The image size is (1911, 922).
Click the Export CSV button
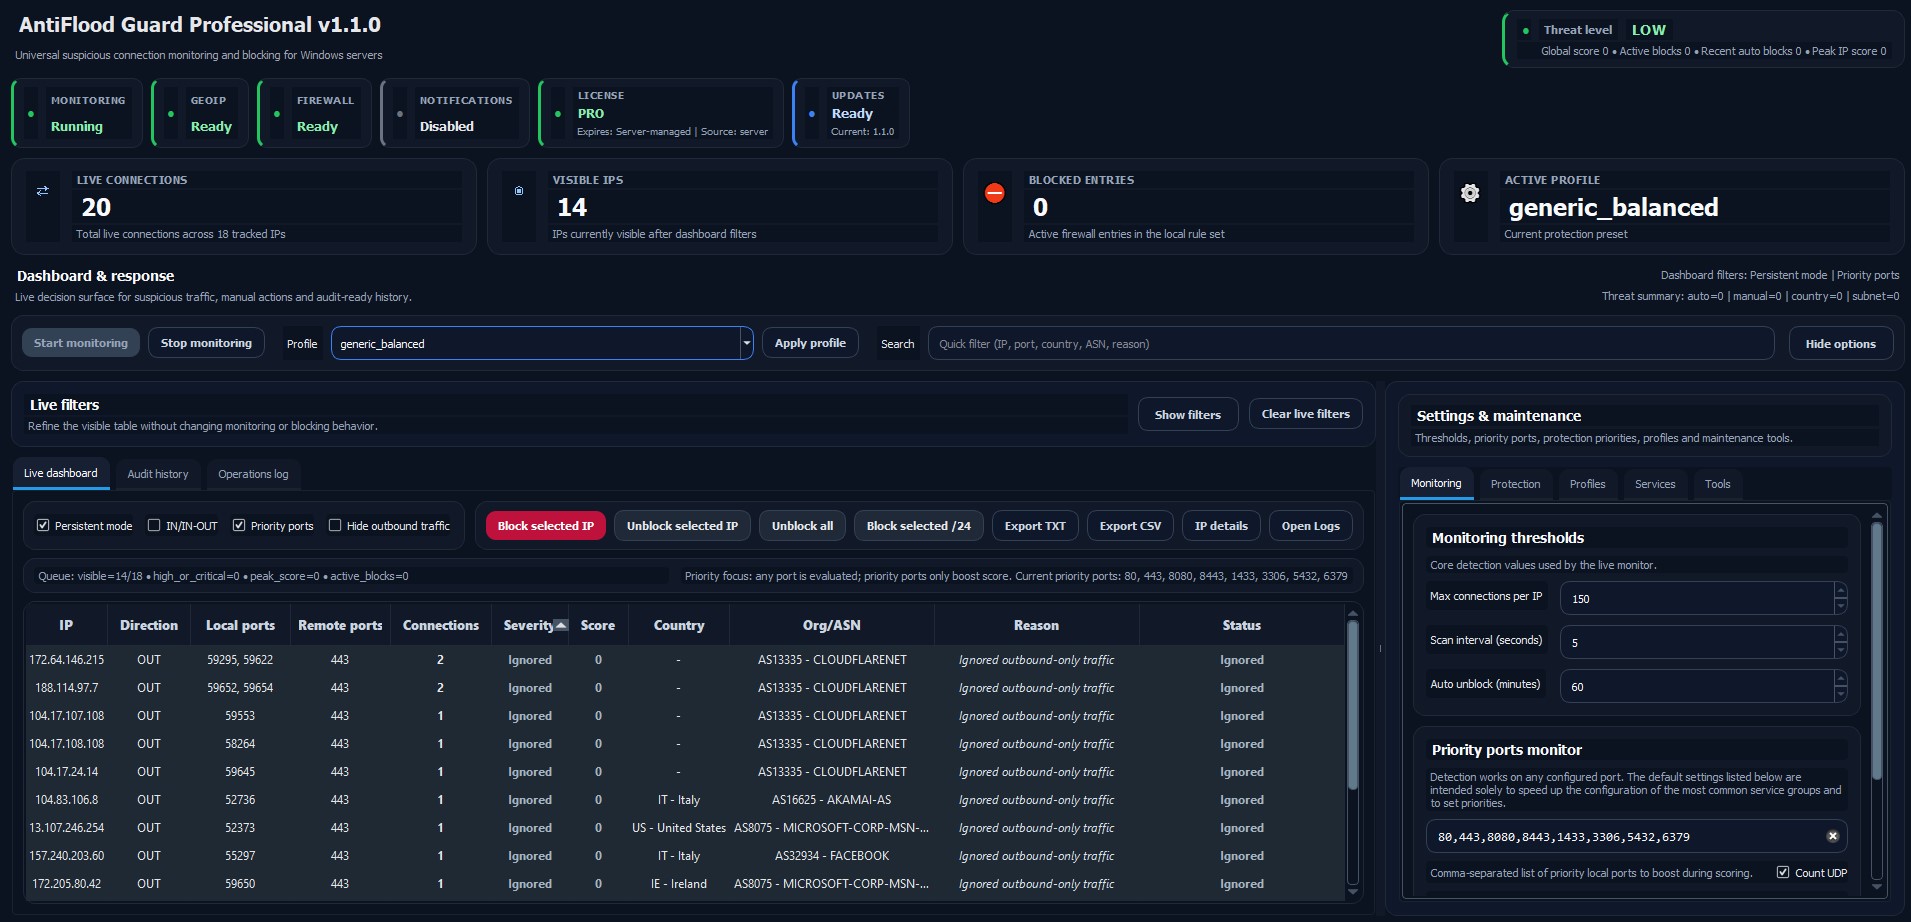pos(1130,526)
